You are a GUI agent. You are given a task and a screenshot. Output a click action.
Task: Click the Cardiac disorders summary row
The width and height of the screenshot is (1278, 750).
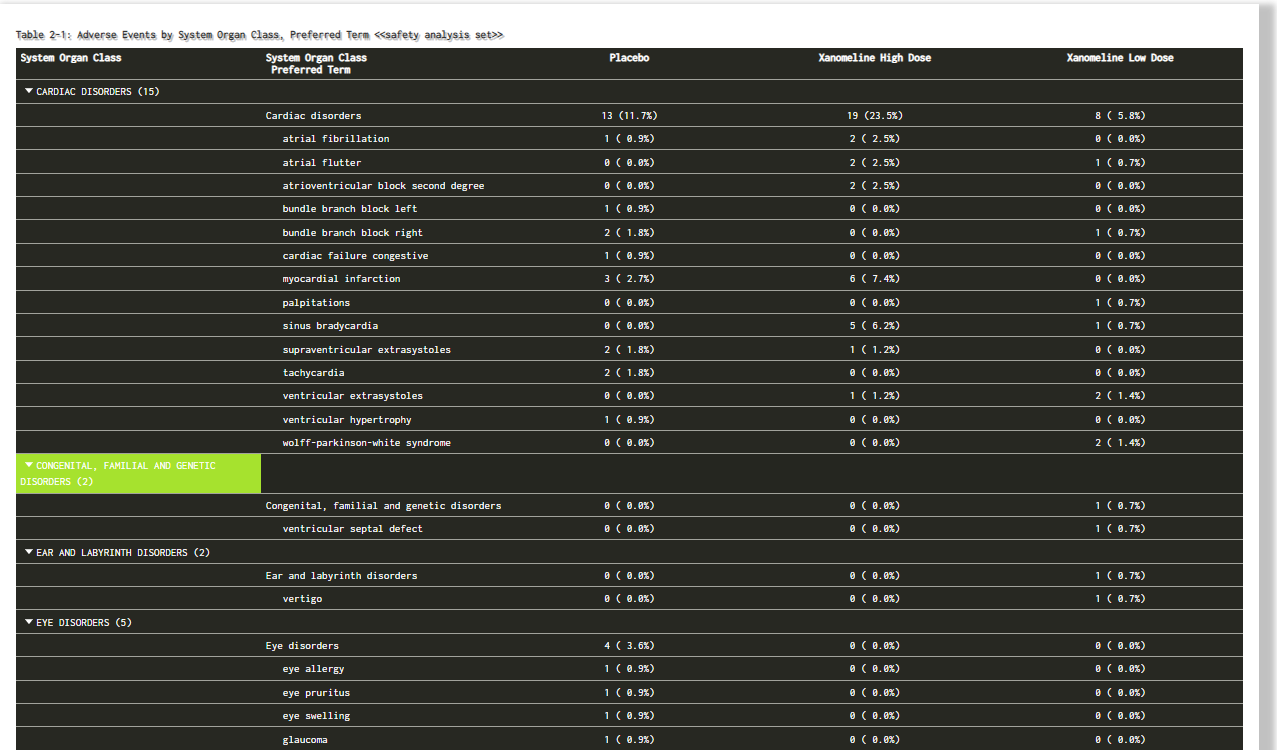click(629, 116)
